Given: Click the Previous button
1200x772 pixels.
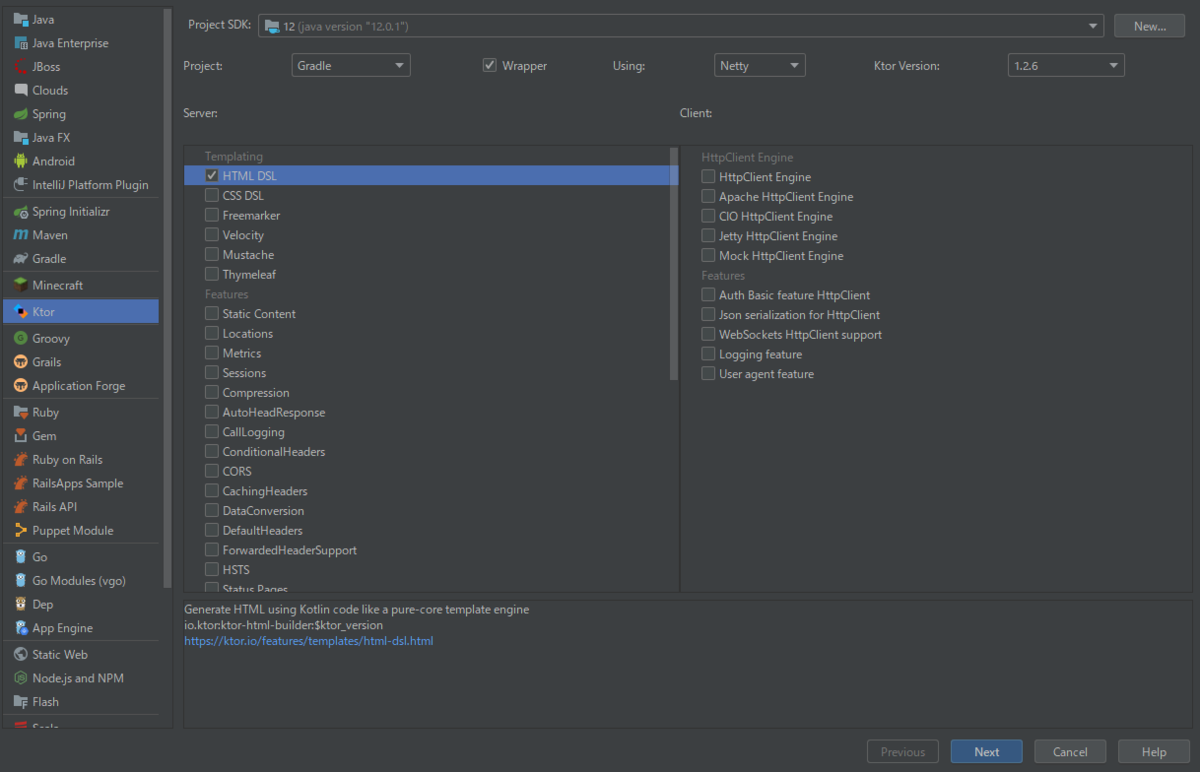Looking at the screenshot, I should (903, 752).
